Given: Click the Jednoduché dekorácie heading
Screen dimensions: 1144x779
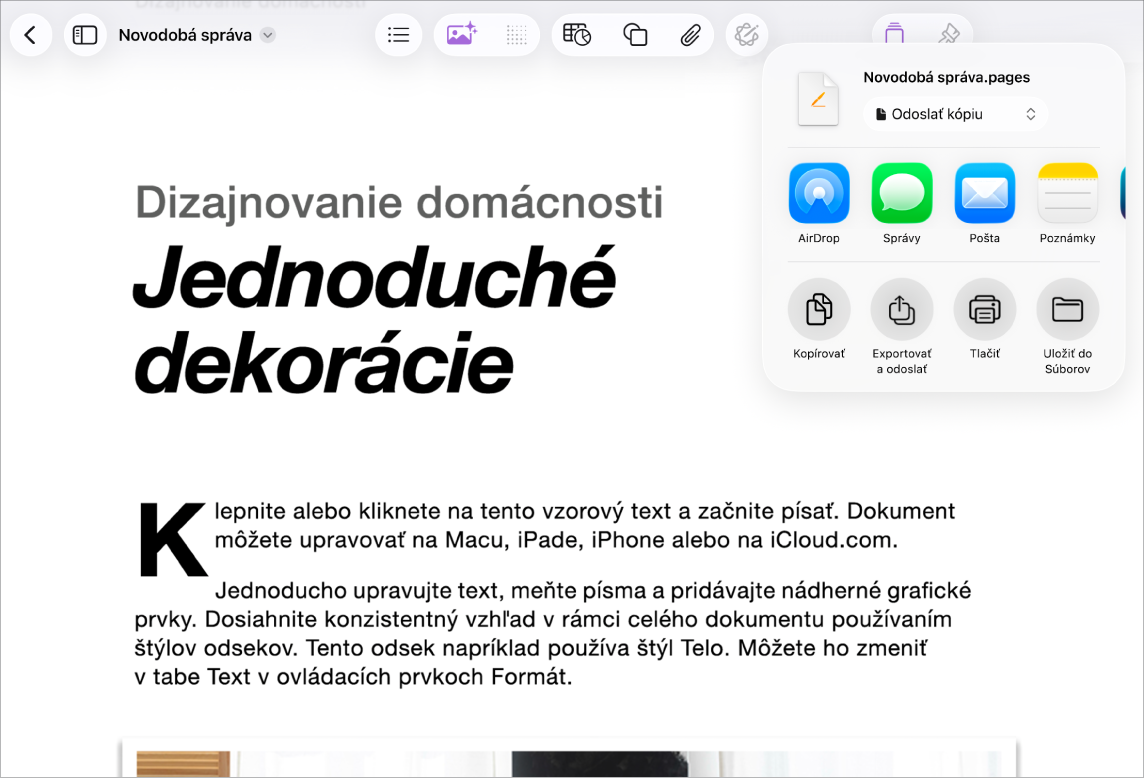Looking at the screenshot, I should pyautogui.click(x=375, y=319).
